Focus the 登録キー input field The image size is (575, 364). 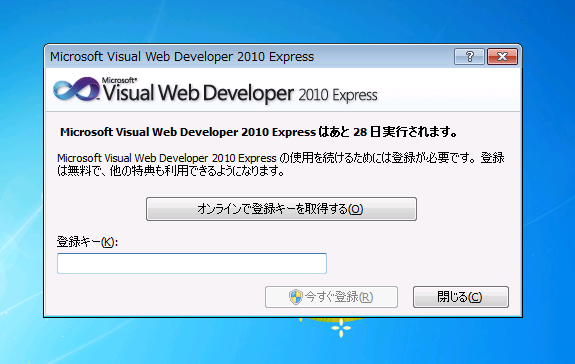pos(192,263)
